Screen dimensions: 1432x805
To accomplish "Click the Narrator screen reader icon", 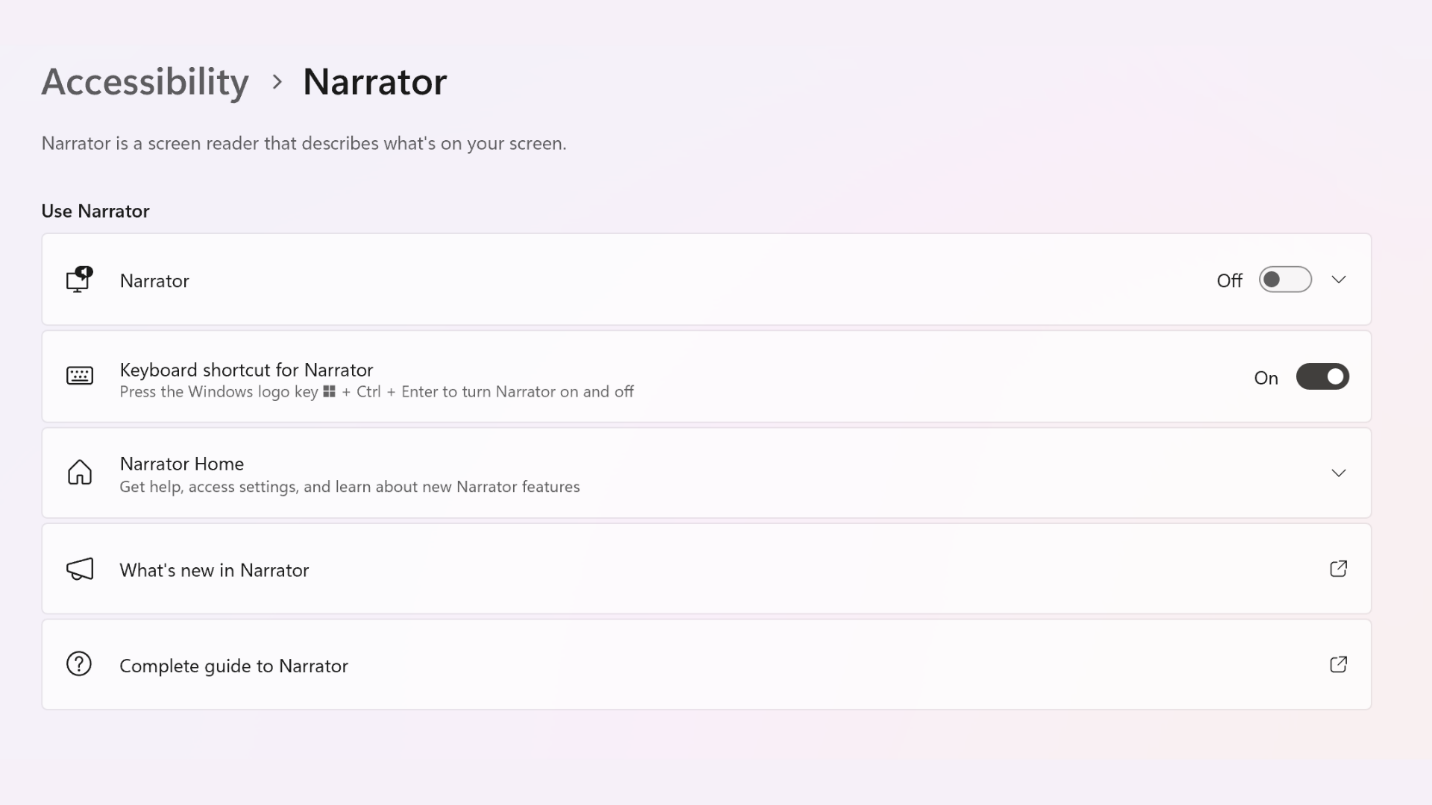I will 79,280.
